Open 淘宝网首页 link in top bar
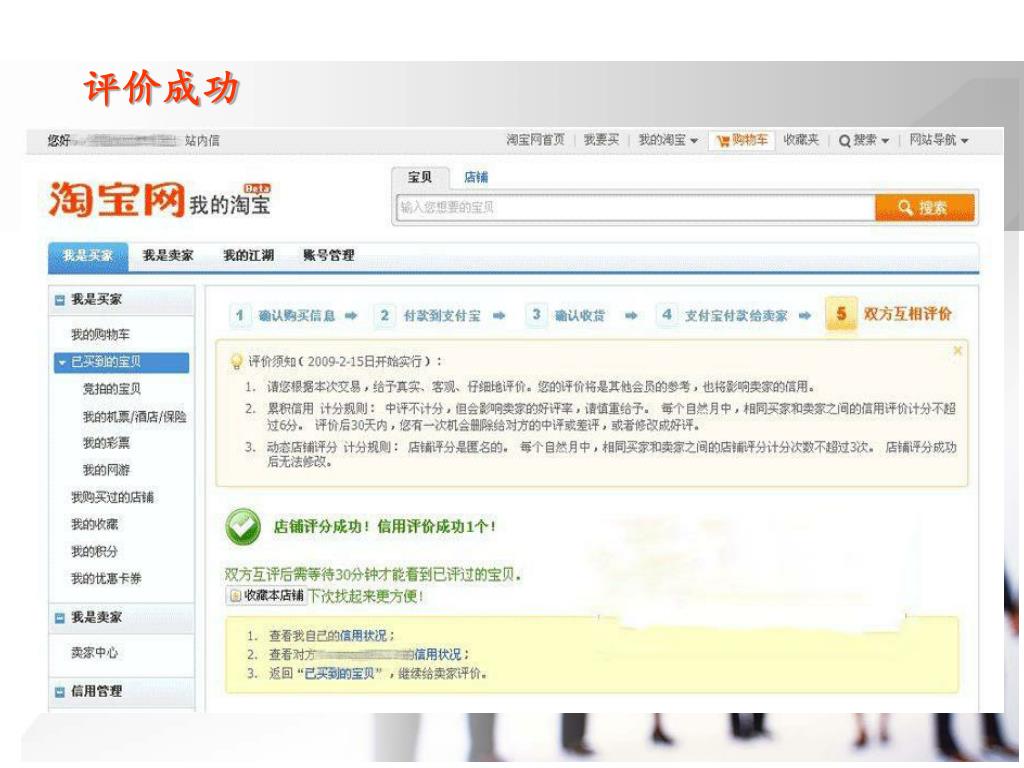 tap(536, 140)
